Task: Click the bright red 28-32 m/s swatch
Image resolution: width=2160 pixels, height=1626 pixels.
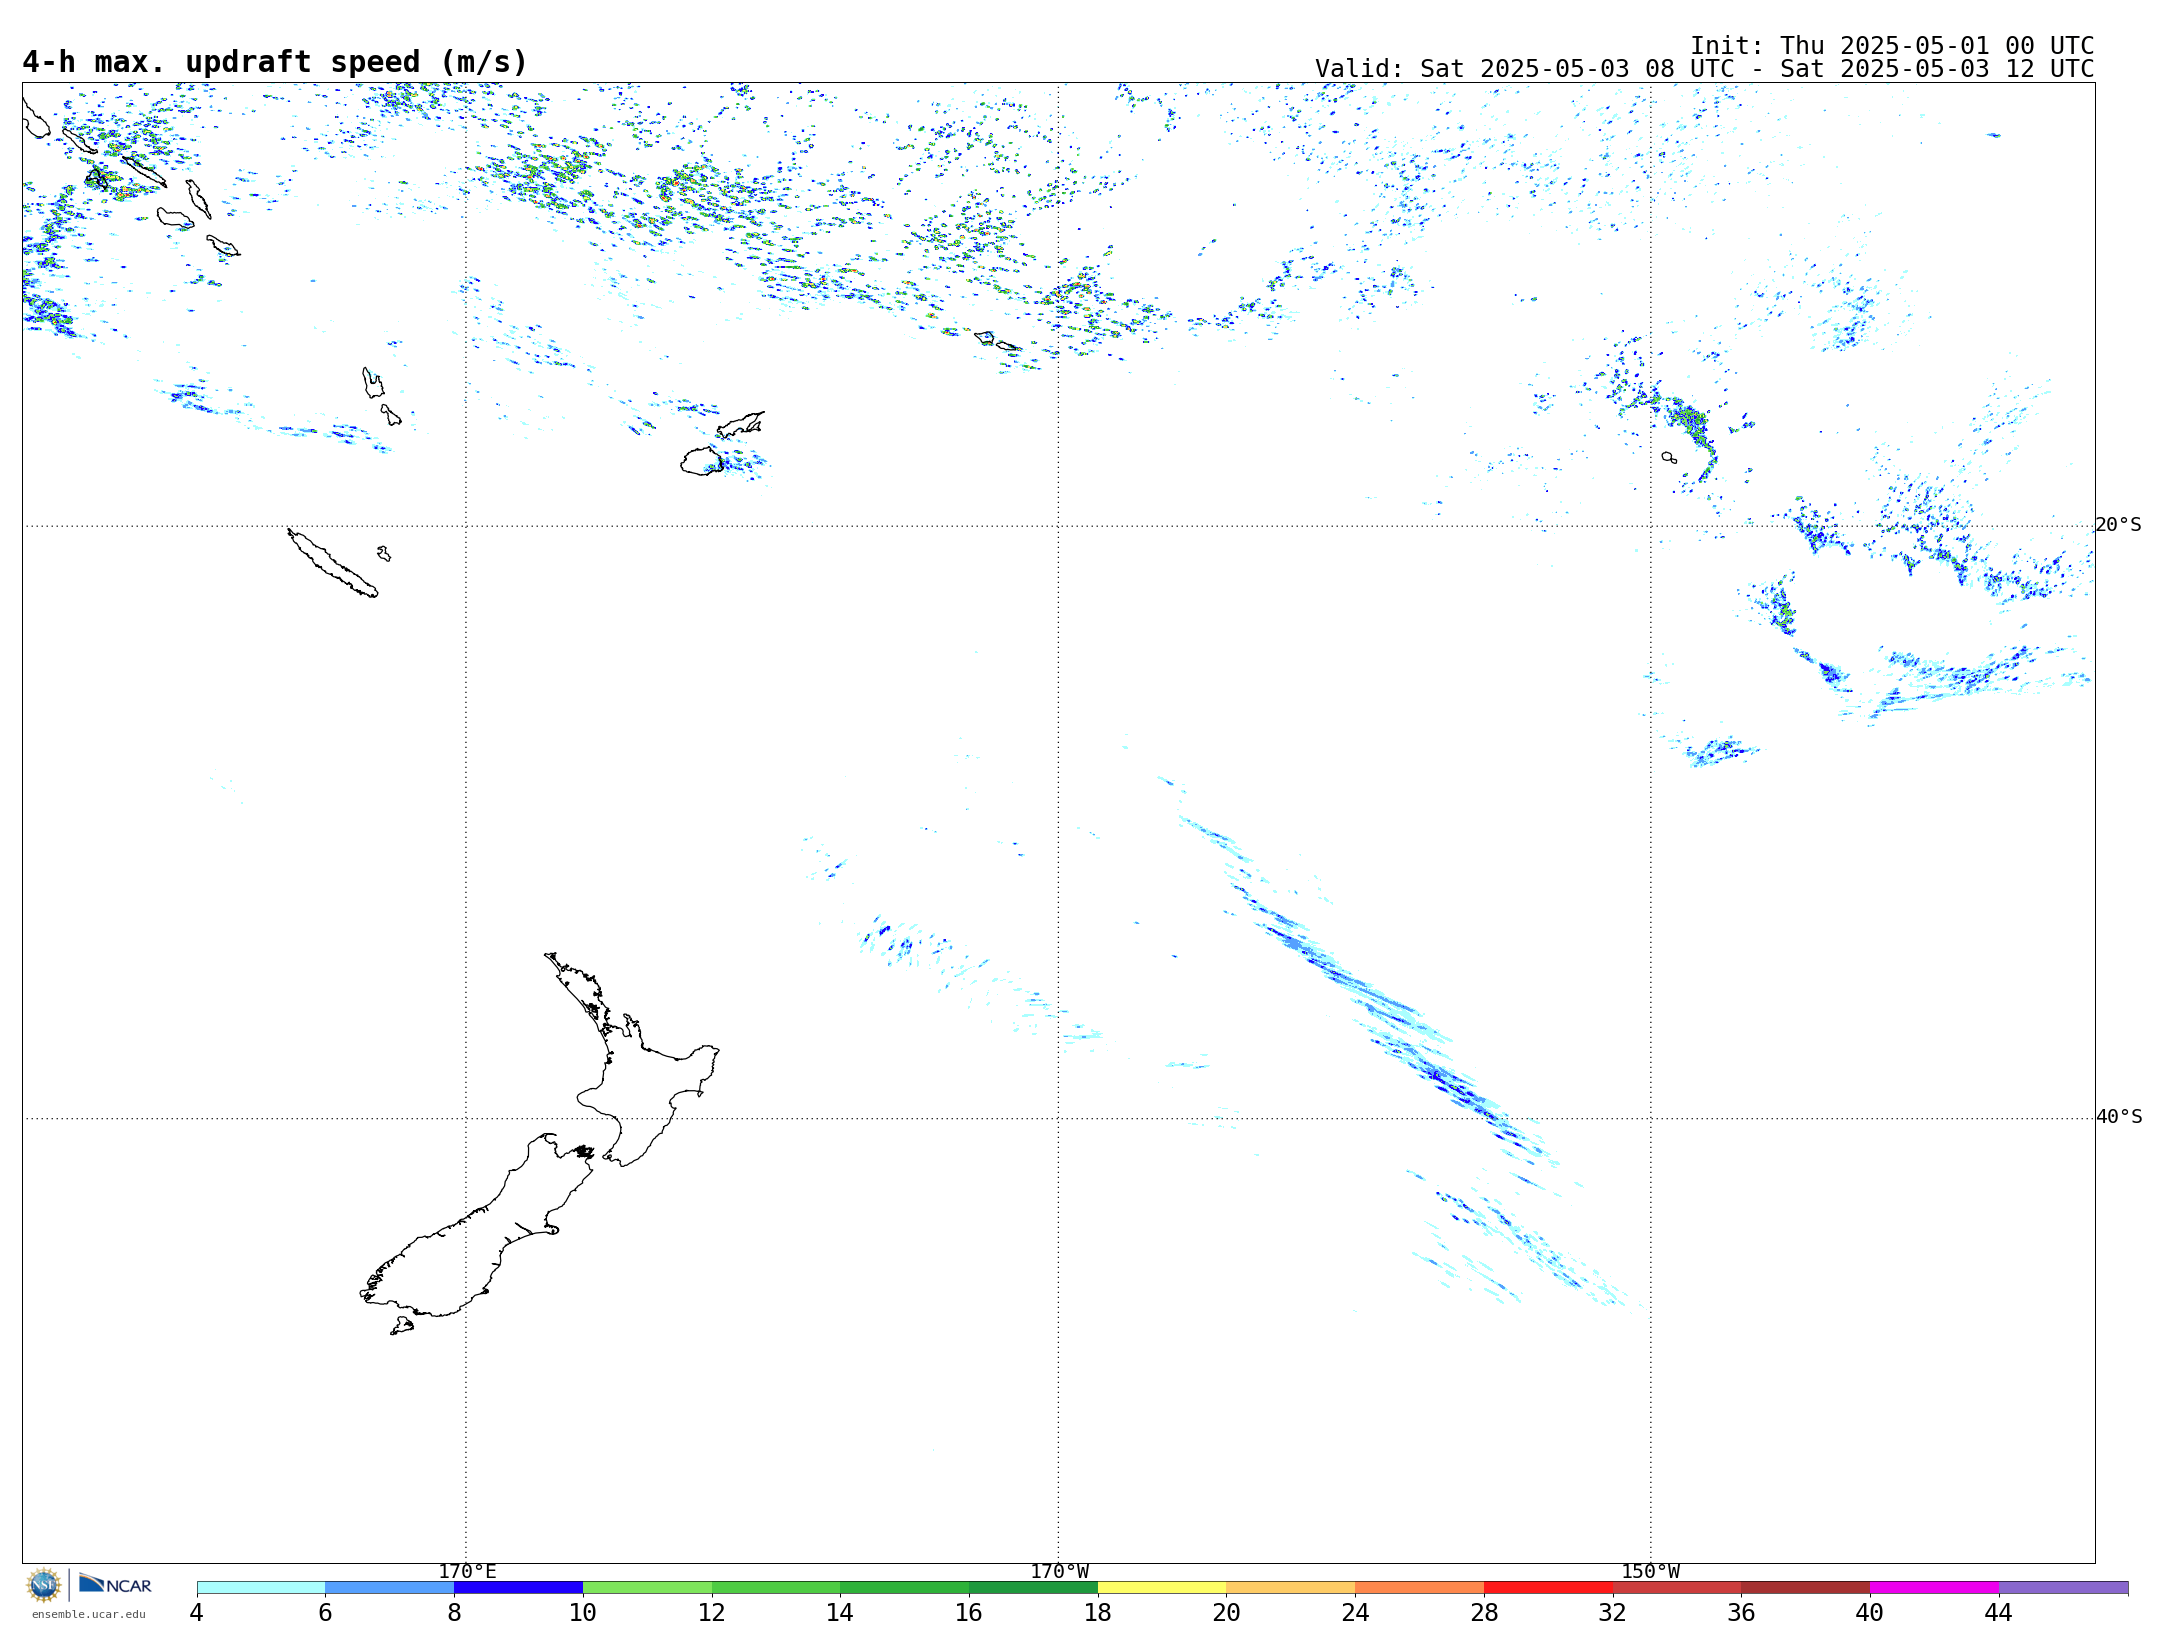Action: click(1548, 1588)
